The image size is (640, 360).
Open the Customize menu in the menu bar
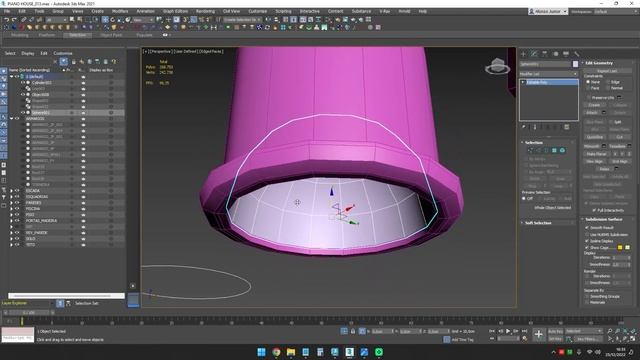[258, 11]
